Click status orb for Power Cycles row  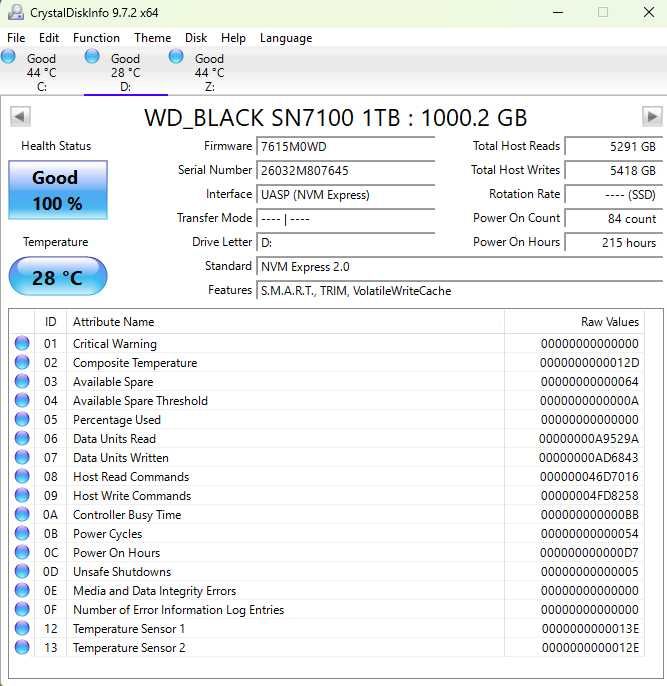22,533
